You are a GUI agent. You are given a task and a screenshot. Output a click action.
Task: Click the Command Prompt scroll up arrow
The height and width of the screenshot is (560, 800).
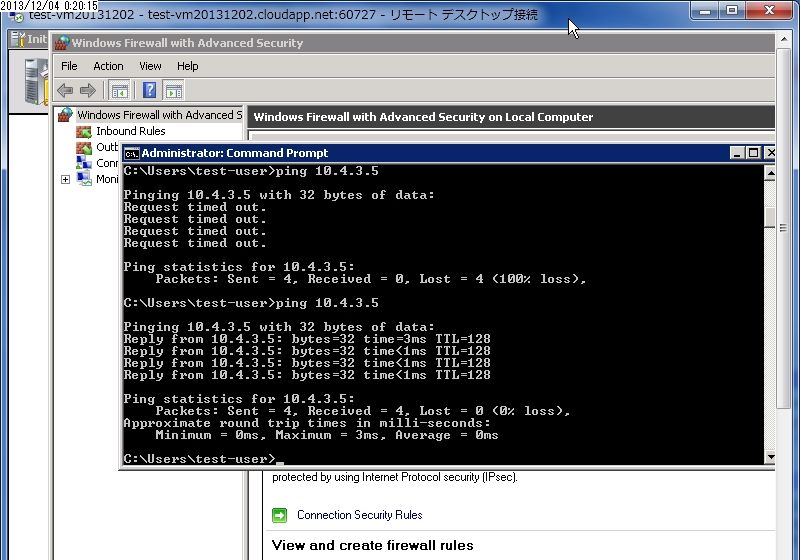click(x=770, y=174)
